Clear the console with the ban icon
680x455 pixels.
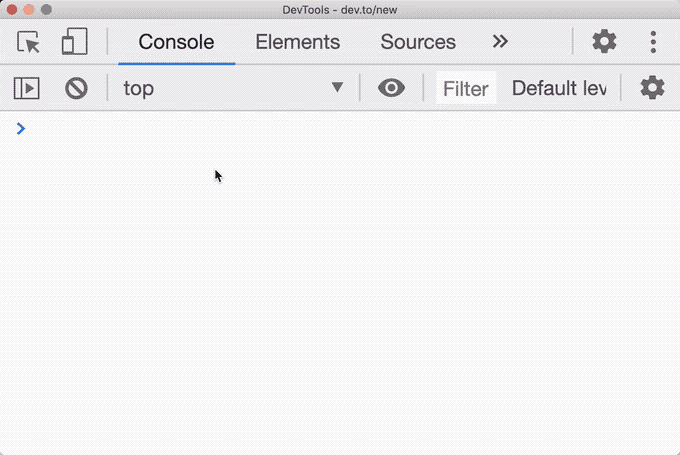pyautogui.click(x=76, y=88)
